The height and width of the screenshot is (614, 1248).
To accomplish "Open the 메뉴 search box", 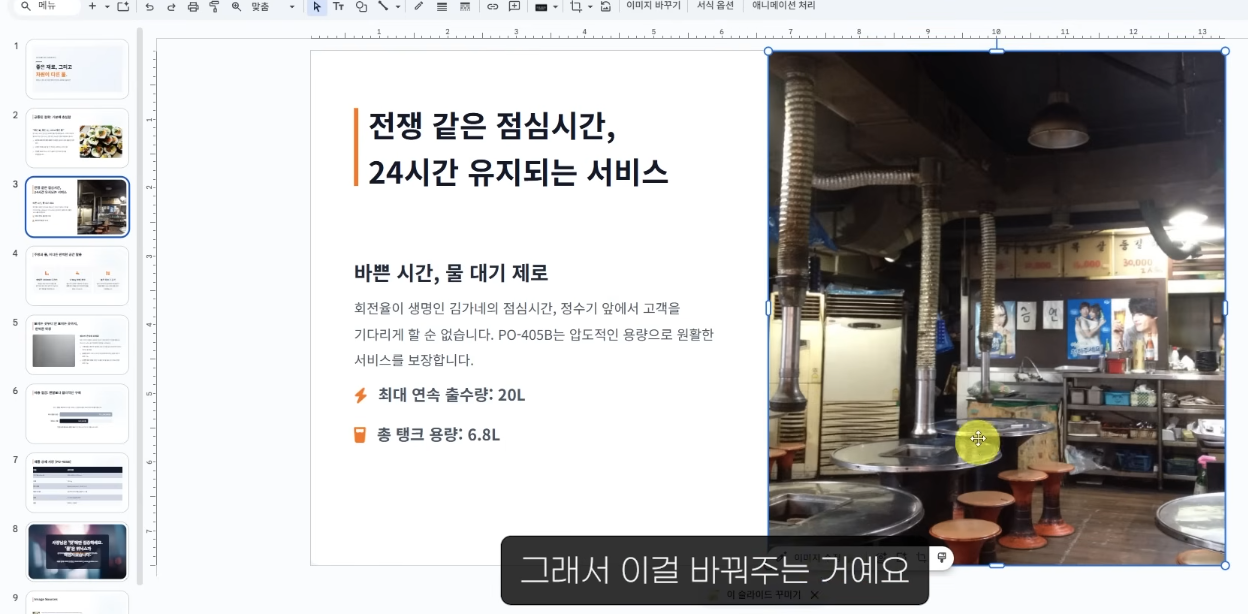I will 47,6.
